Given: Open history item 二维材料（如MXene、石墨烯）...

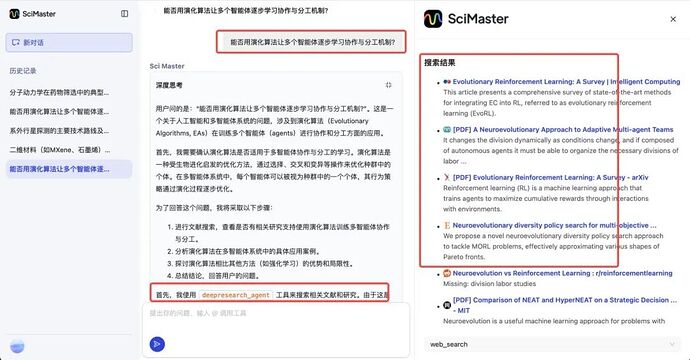Looking at the screenshot, I should coord(59,150).
